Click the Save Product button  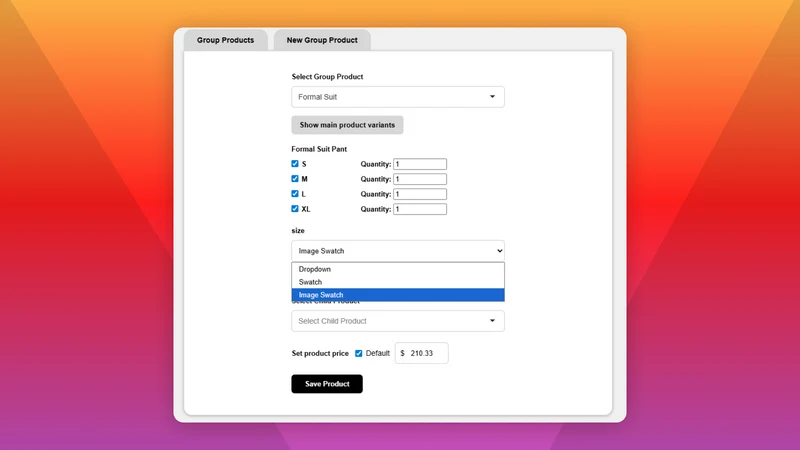pyautogui.click(x=327, y=384)
